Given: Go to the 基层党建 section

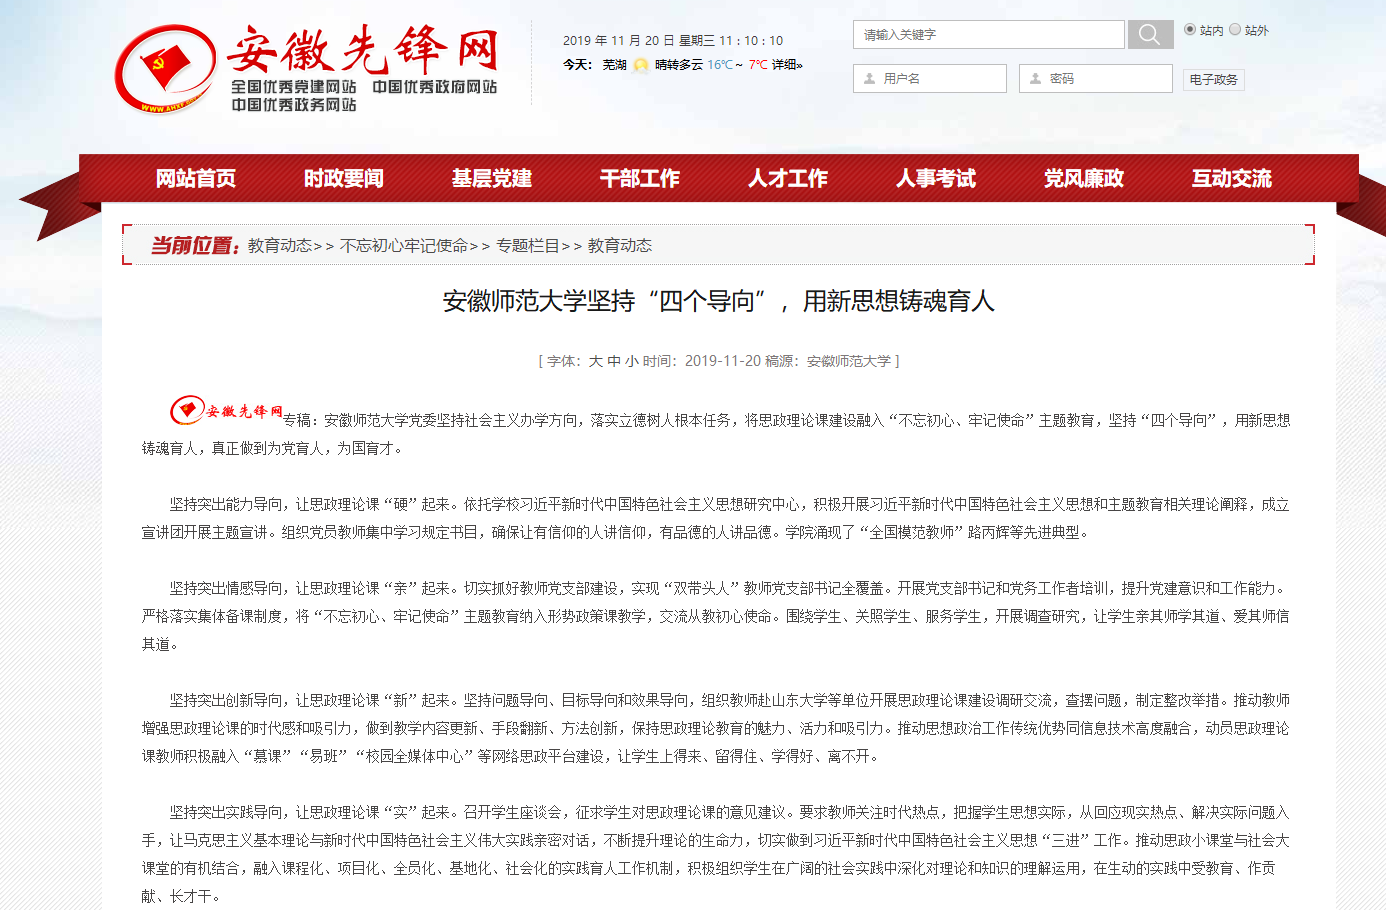Looking at the screenshot, I should pyautogui.click(x=491, y=178).
